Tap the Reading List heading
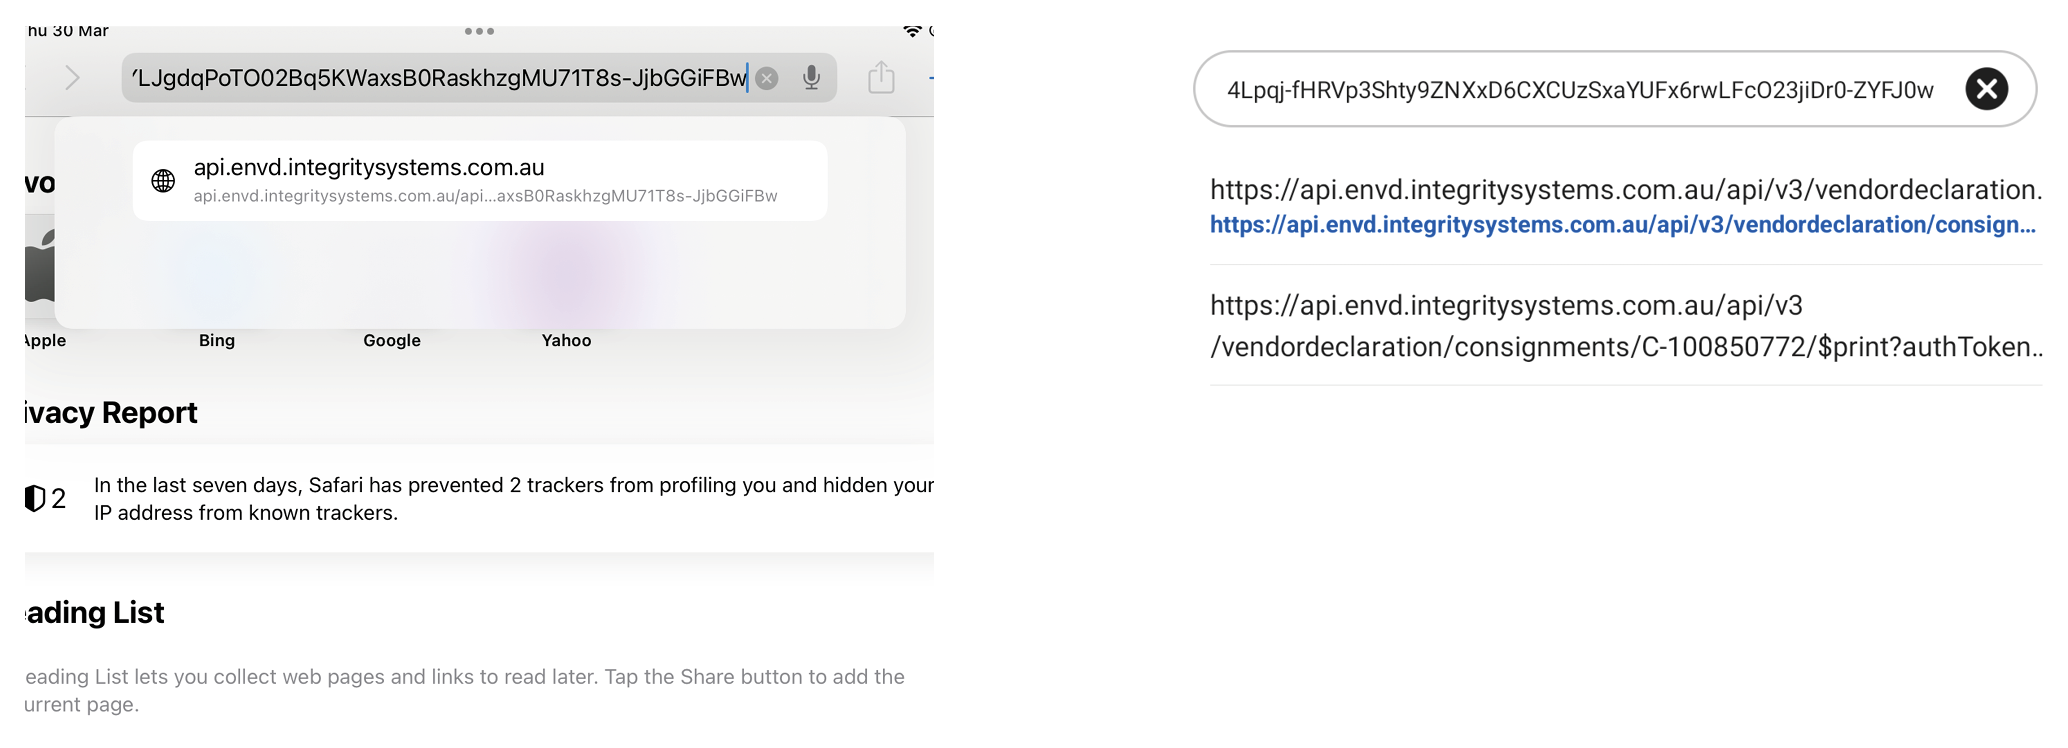The width and height of the screenshot is (2068, 748). click(x=96, y=613)
